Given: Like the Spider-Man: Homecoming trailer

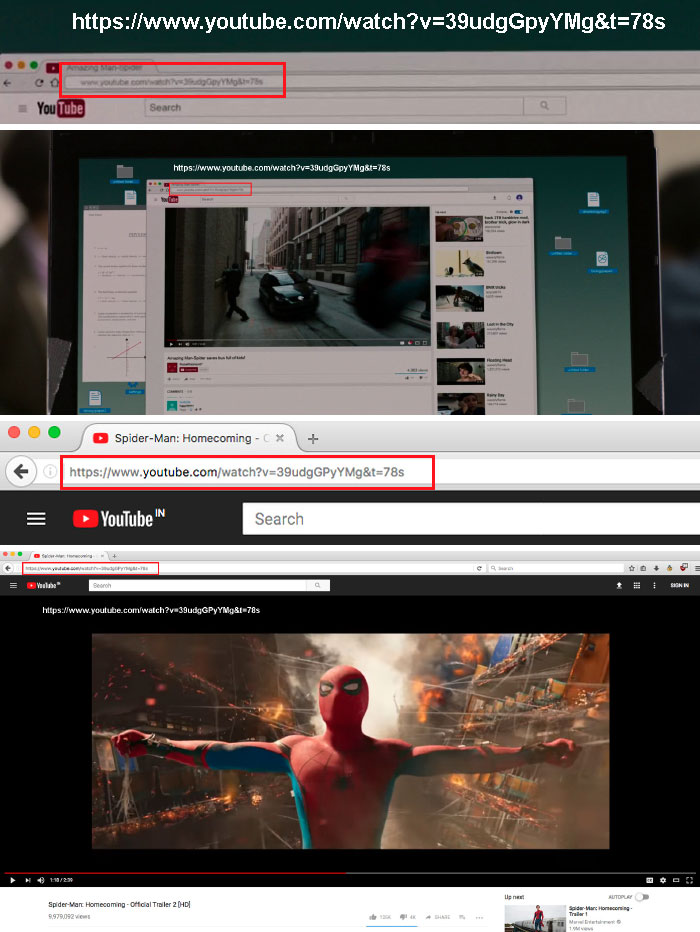Looking at the screenshot, I should [380, 917].
